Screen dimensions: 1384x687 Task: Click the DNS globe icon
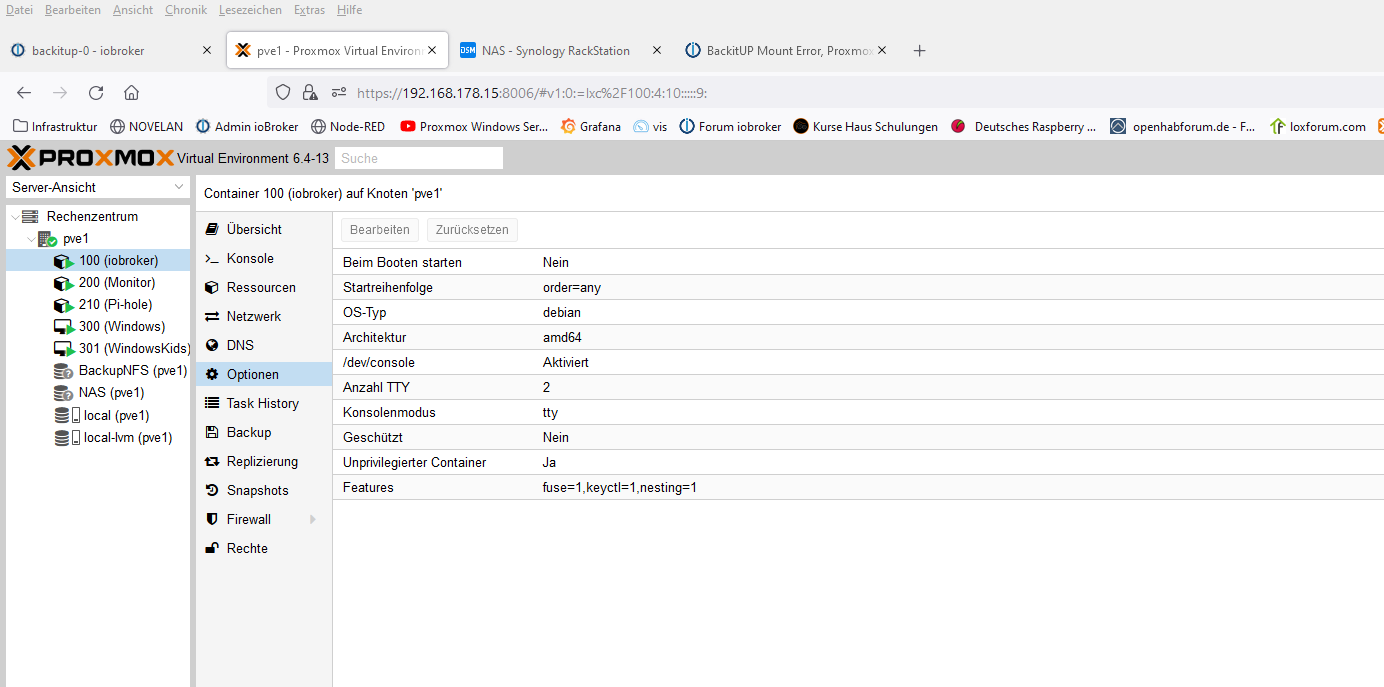211,345
